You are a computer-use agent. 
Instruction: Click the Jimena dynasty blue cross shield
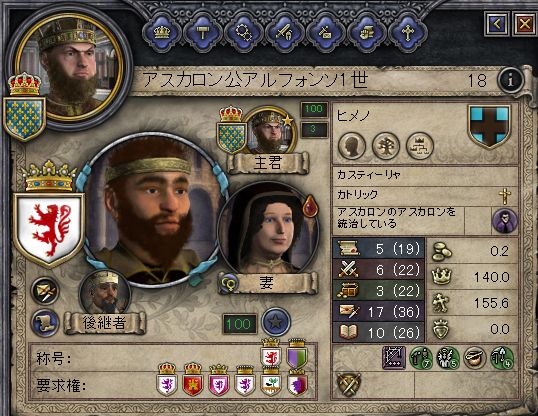pyautogui.click(x=490, y=126)
